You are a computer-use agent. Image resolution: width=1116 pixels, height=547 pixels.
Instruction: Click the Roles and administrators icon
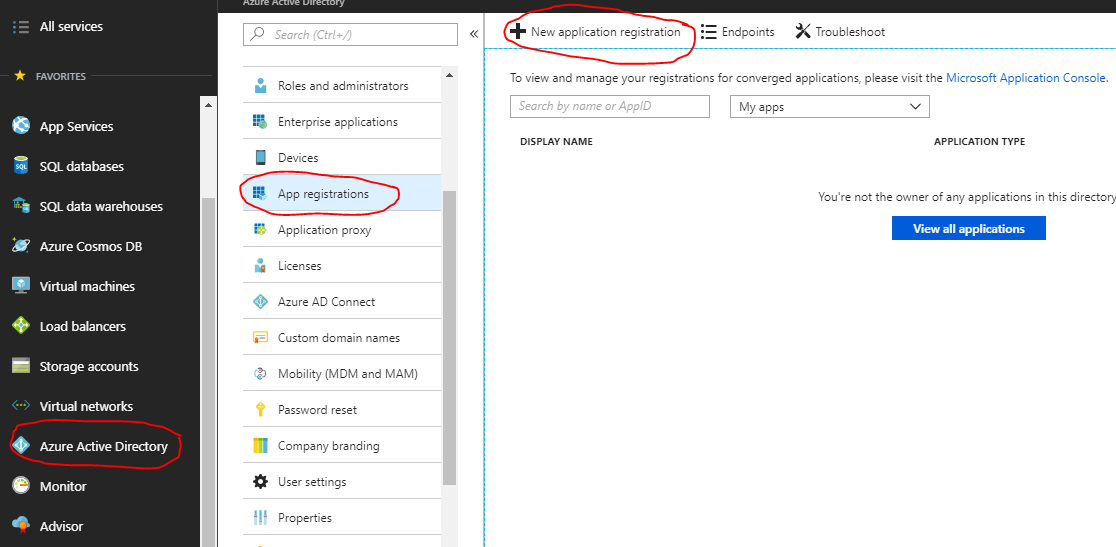tap(260, 86)
